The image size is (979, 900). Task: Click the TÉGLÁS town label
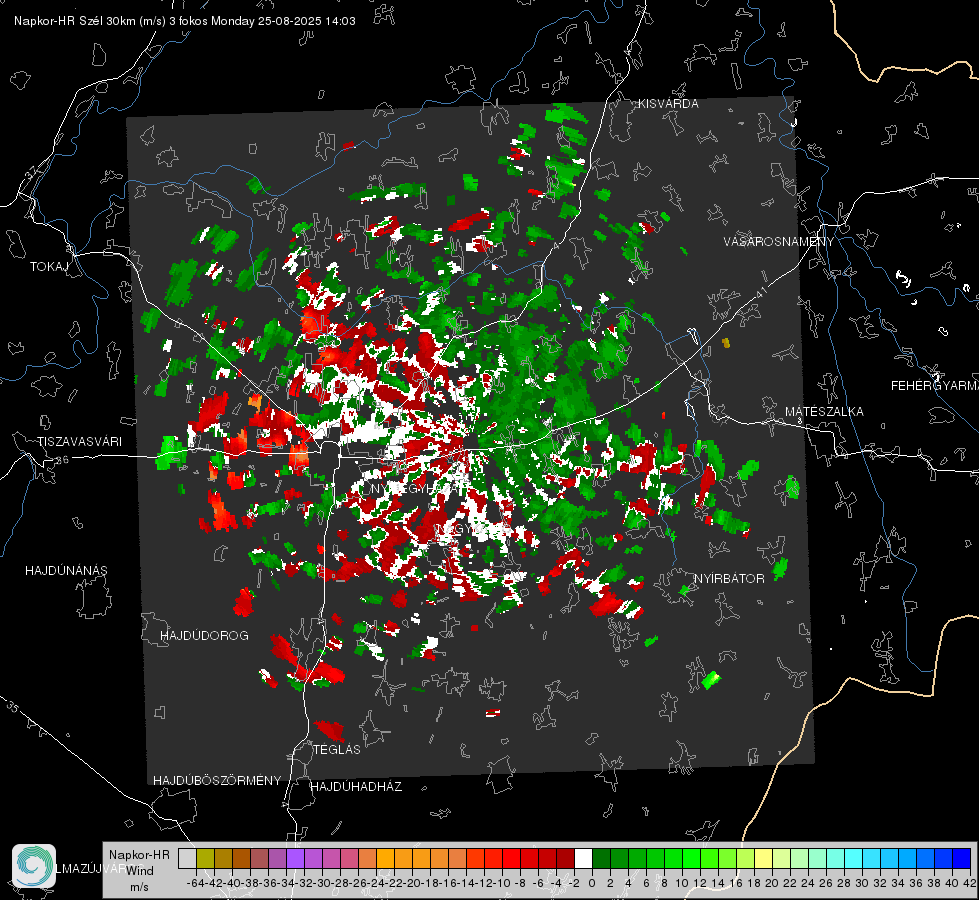[337, 749]
